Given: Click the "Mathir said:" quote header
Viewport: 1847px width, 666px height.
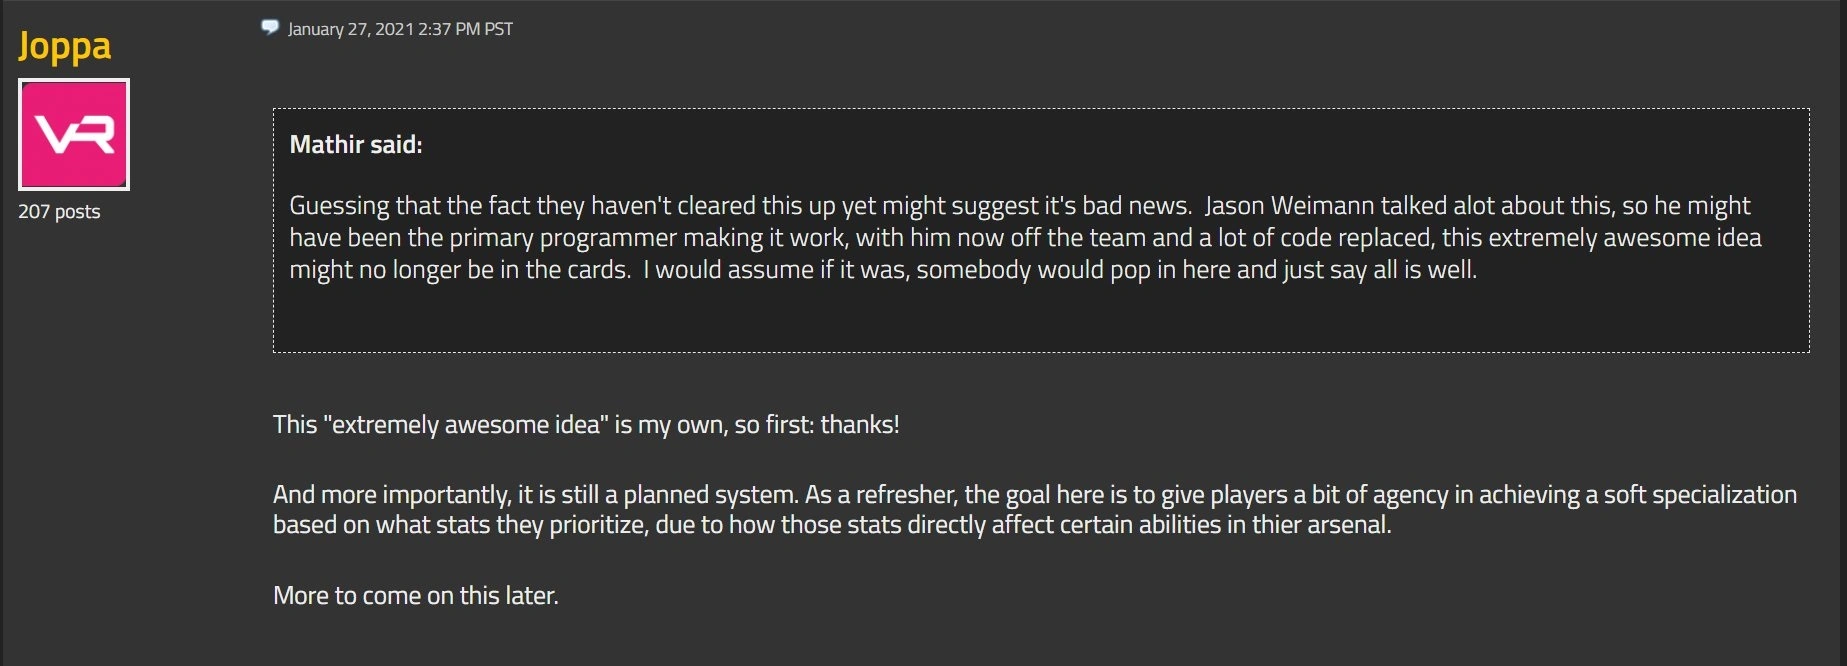Looking at the screenshot, I should click(356, 145).
